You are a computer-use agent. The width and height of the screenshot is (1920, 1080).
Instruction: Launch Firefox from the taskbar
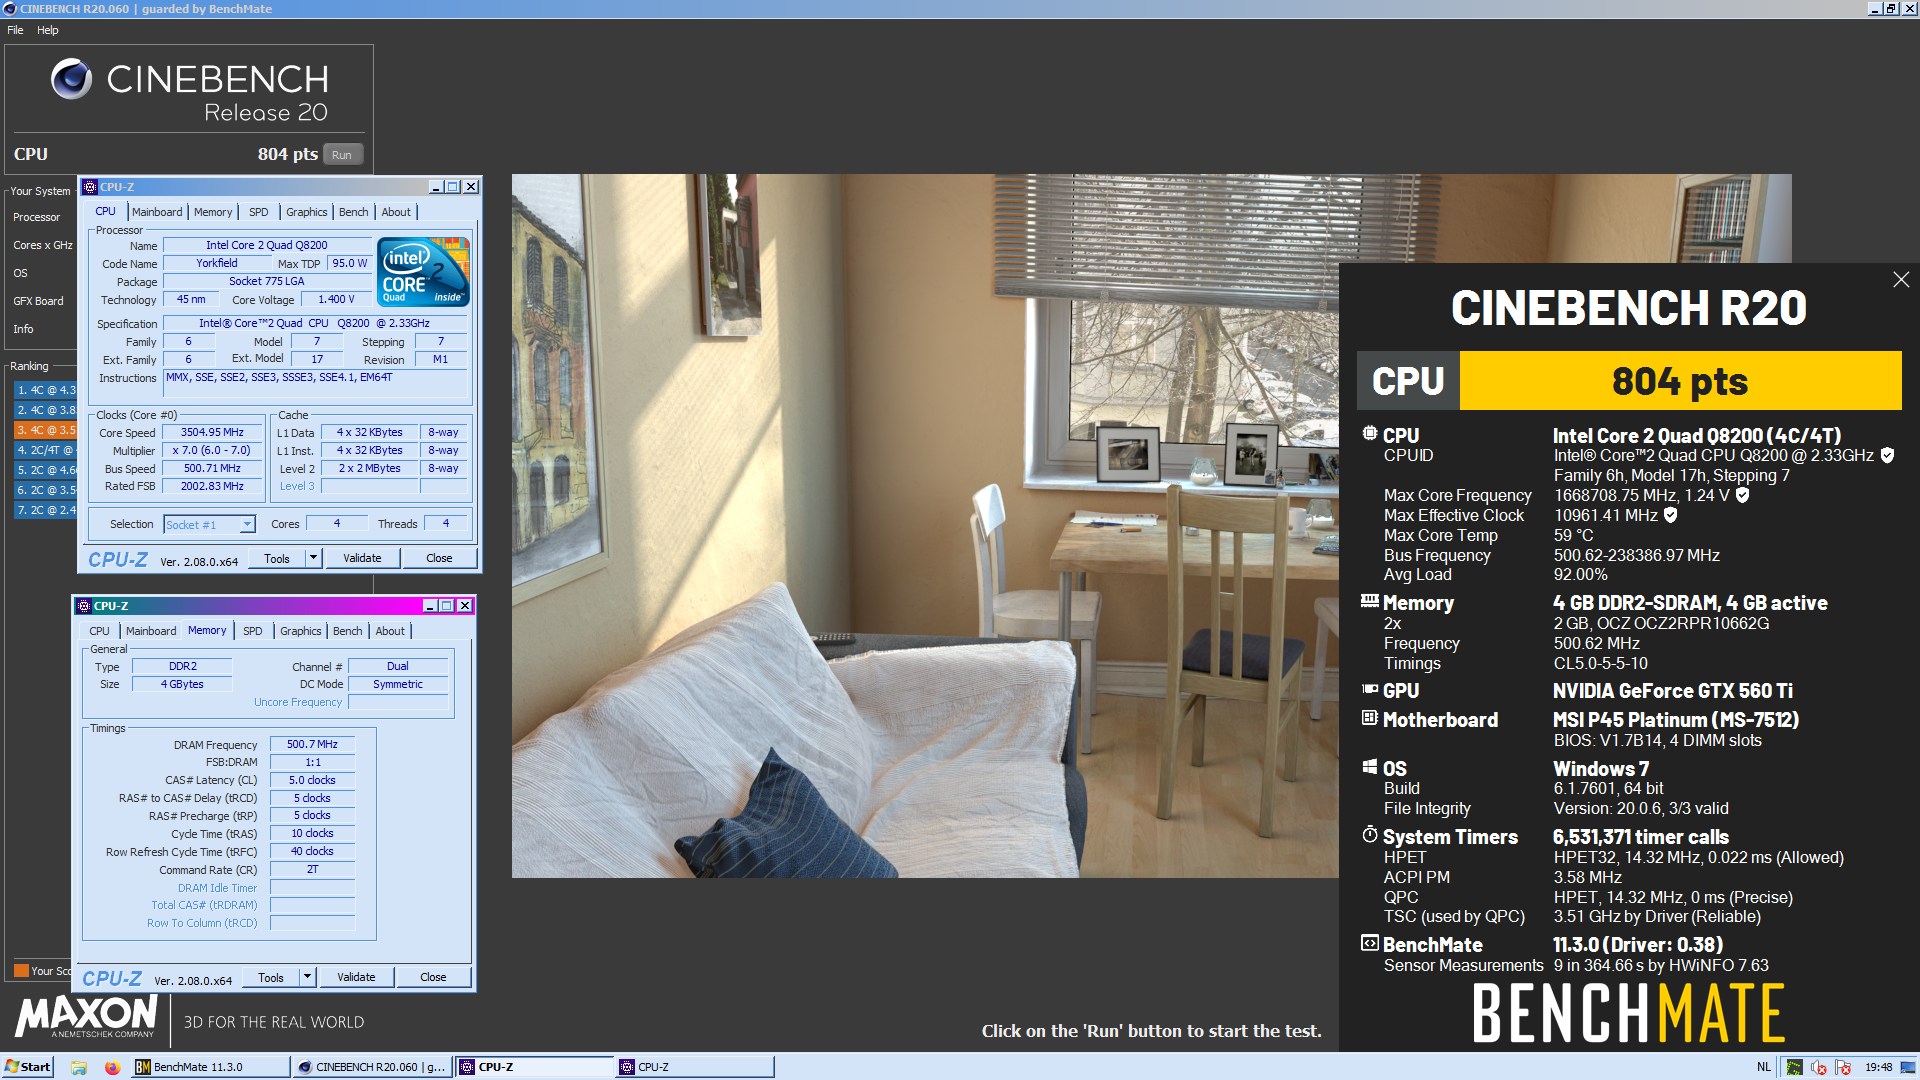[x=112, y=1067]
